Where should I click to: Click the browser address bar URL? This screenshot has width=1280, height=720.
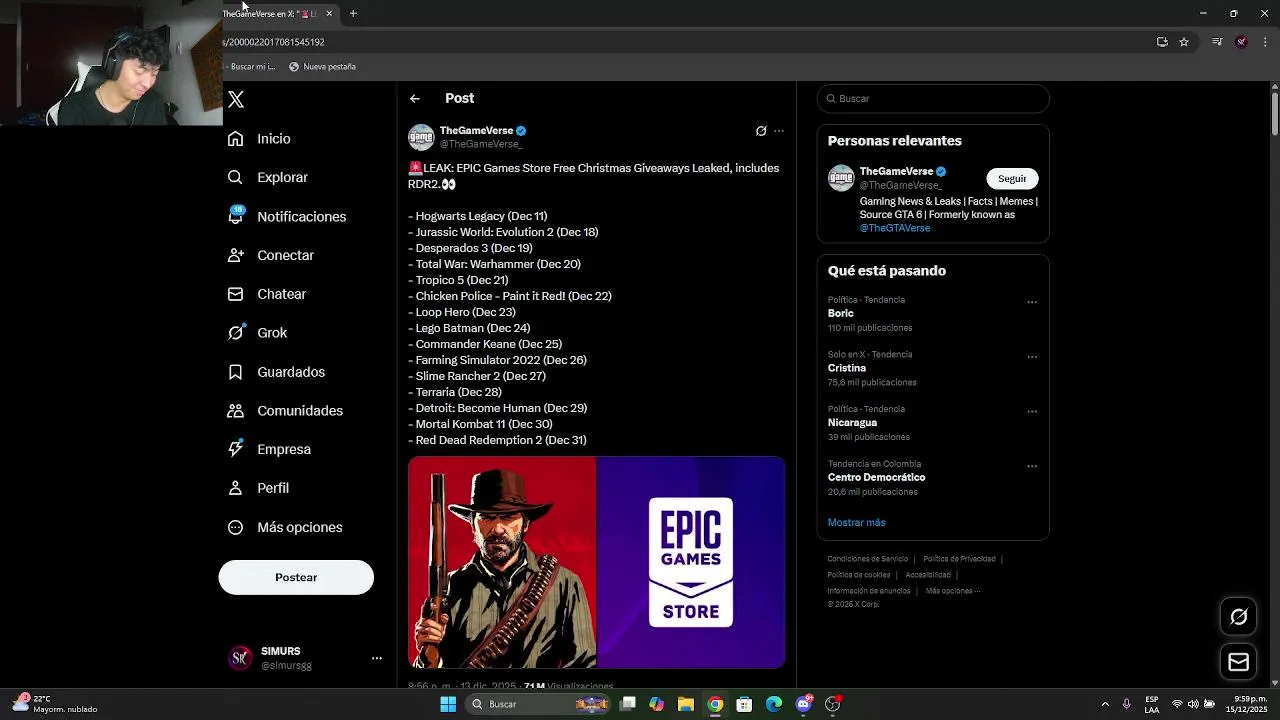[274, 42]
